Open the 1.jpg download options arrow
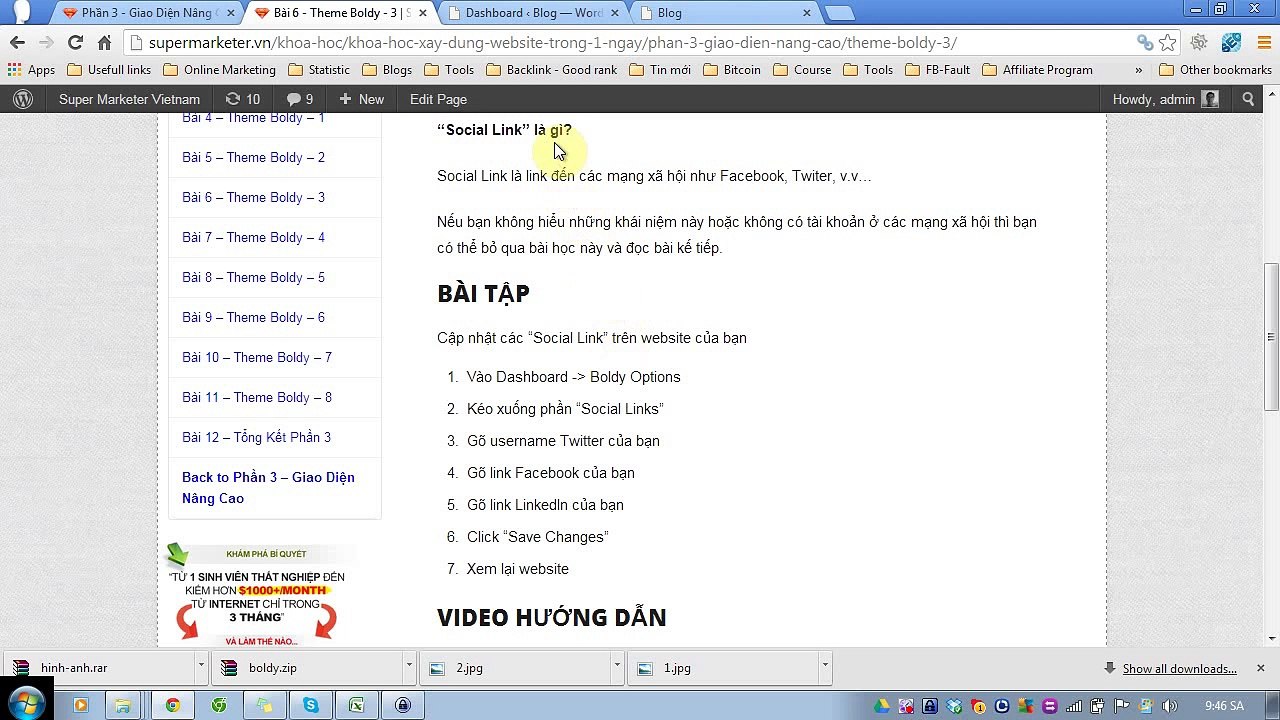This screenshot has width=1280, height=720. [825, 667]
